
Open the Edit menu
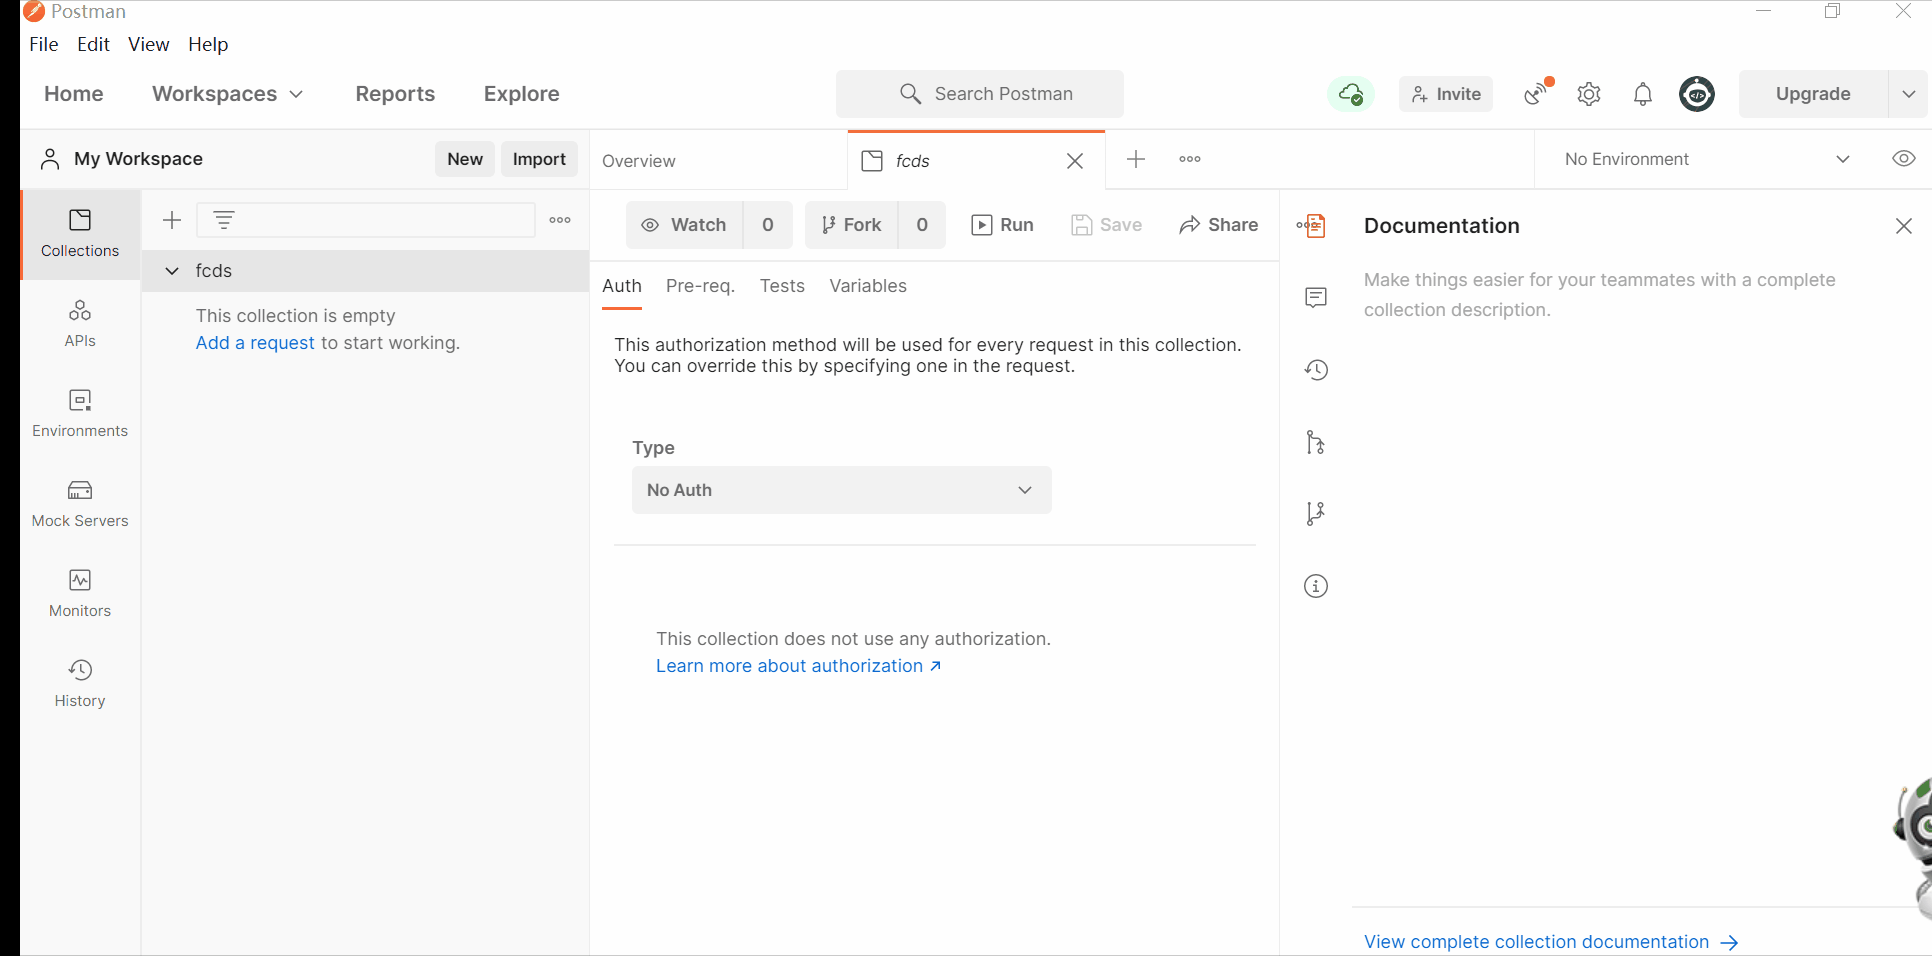(93, 44)
